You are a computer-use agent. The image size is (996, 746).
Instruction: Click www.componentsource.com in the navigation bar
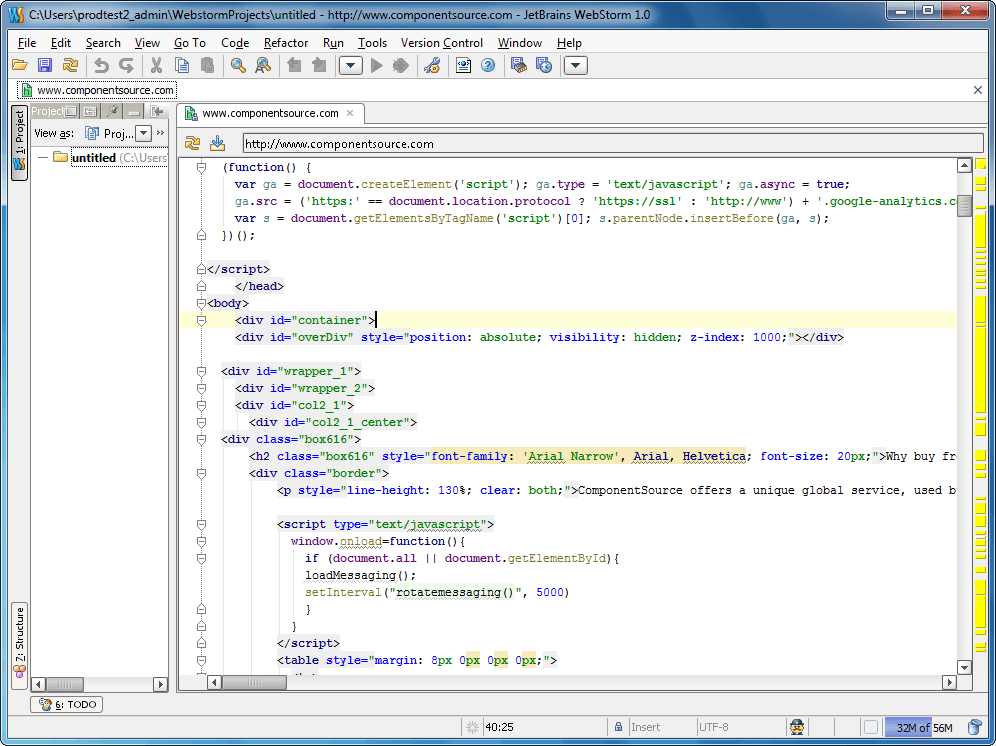97,90
